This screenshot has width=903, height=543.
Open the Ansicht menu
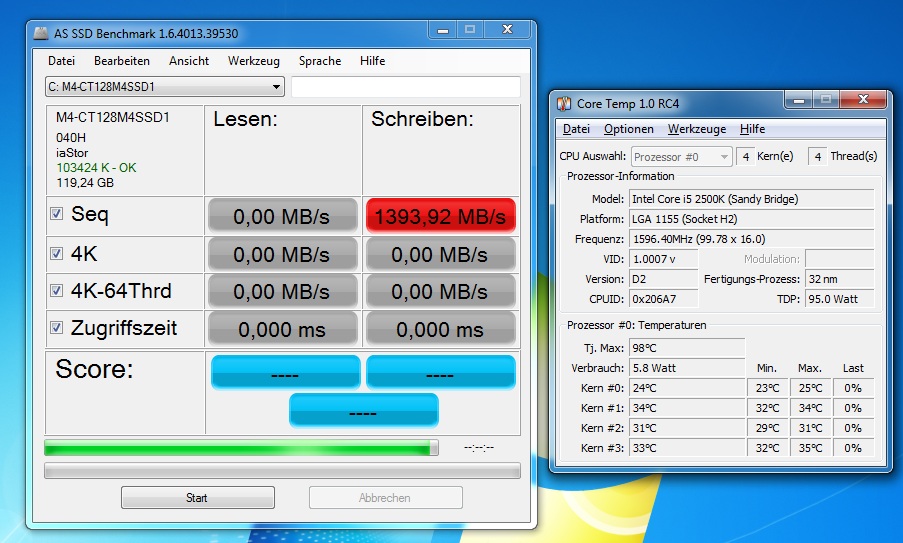coord(189,60)
